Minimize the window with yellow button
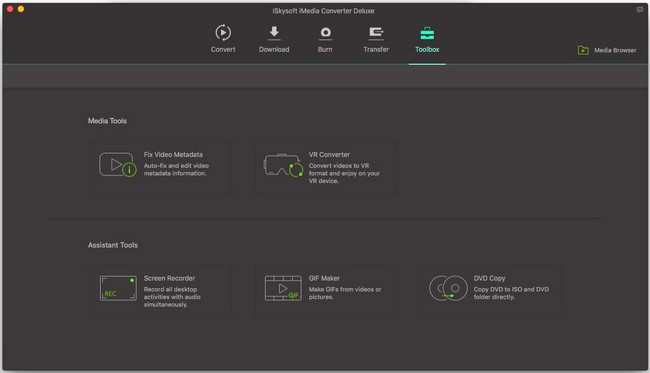The height and width of the screenshot is (373, 650). pyautogui.click(x=21, y=9)
